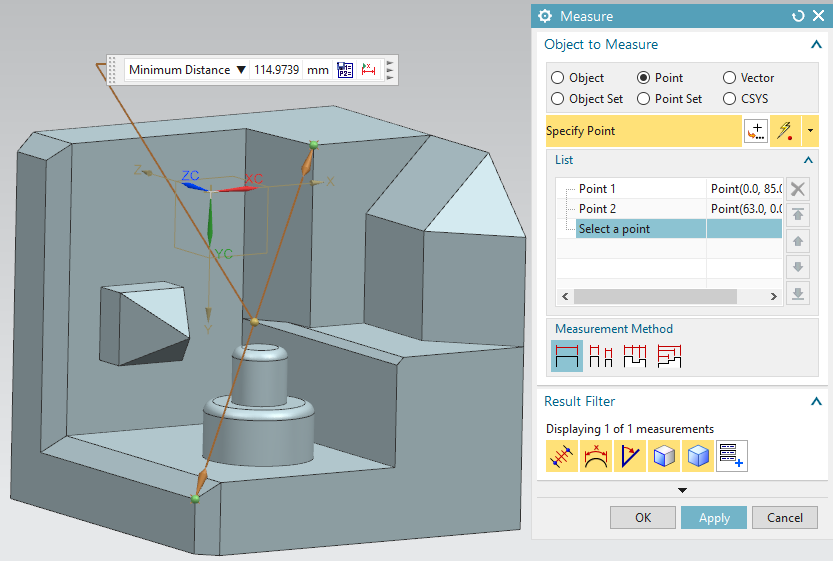The image size is (833, 561).
Task: Select the From Reference Object method icon
Action: click(x=669, y=356)
